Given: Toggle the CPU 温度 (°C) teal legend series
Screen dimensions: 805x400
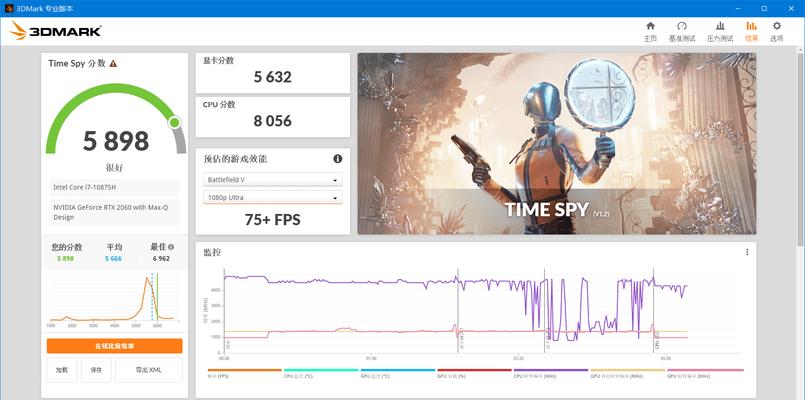Looking at the screenshot, I should coord(321,373).
